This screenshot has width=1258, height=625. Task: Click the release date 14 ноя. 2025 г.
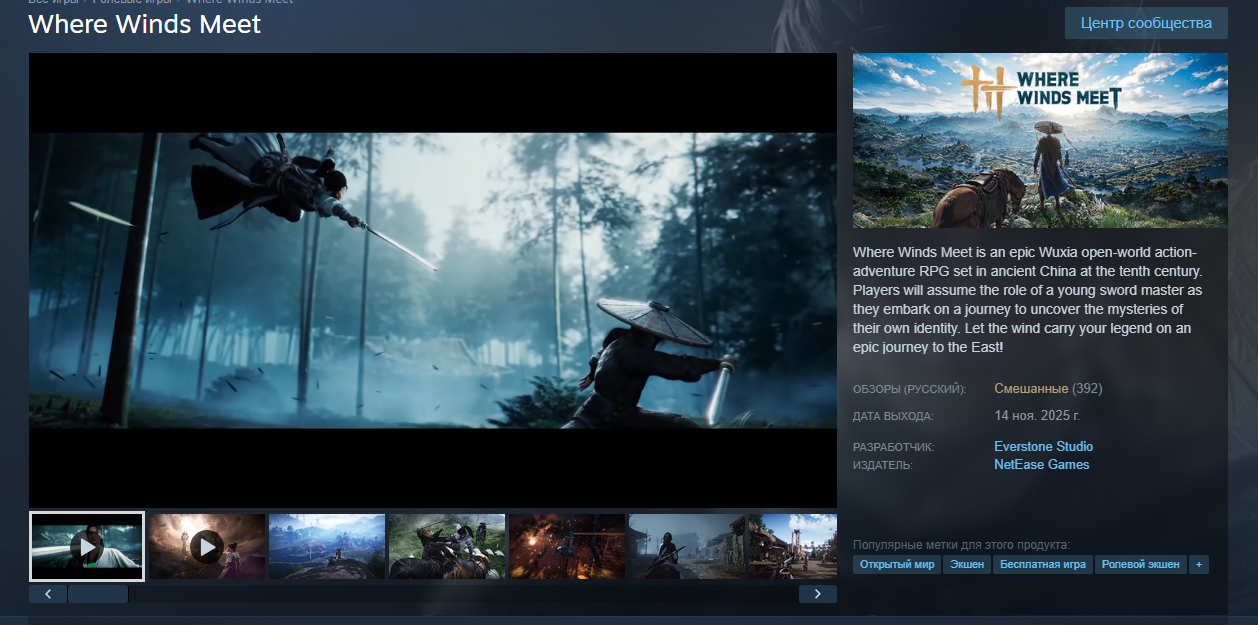(1037, 415)
